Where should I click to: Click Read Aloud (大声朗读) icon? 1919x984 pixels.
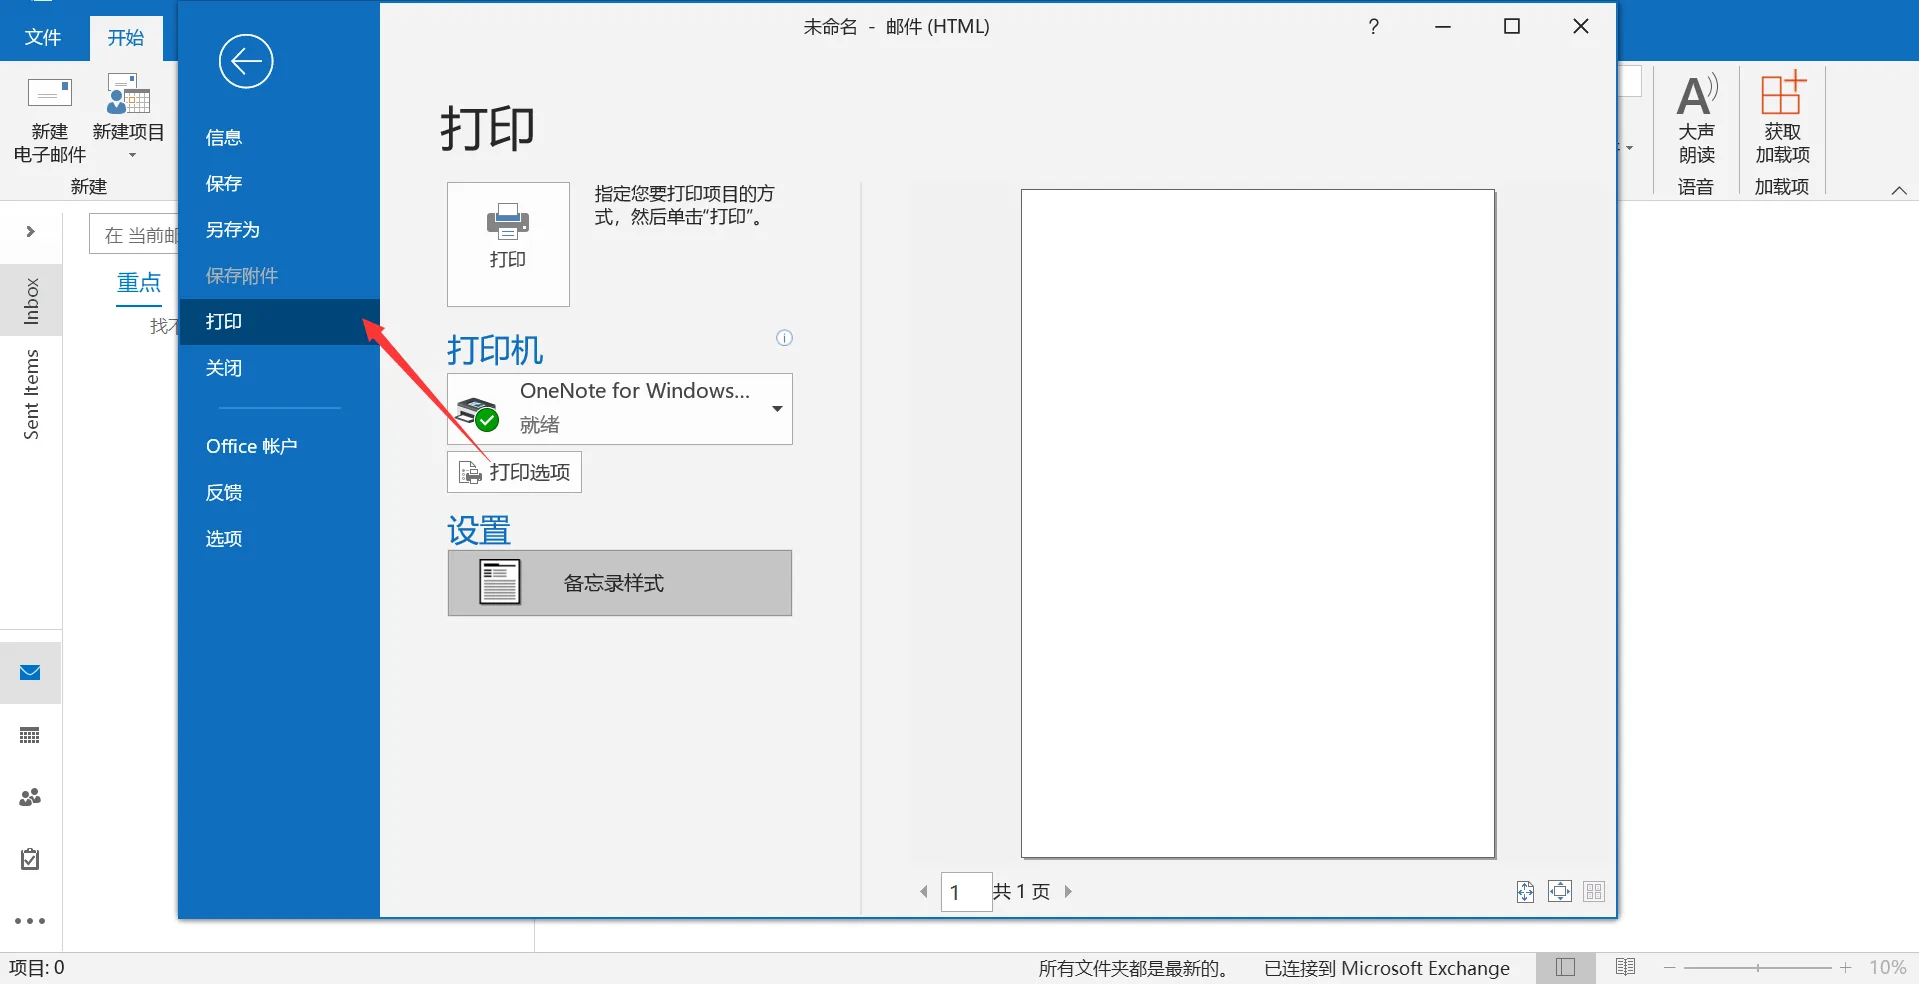coord(1697,118)
